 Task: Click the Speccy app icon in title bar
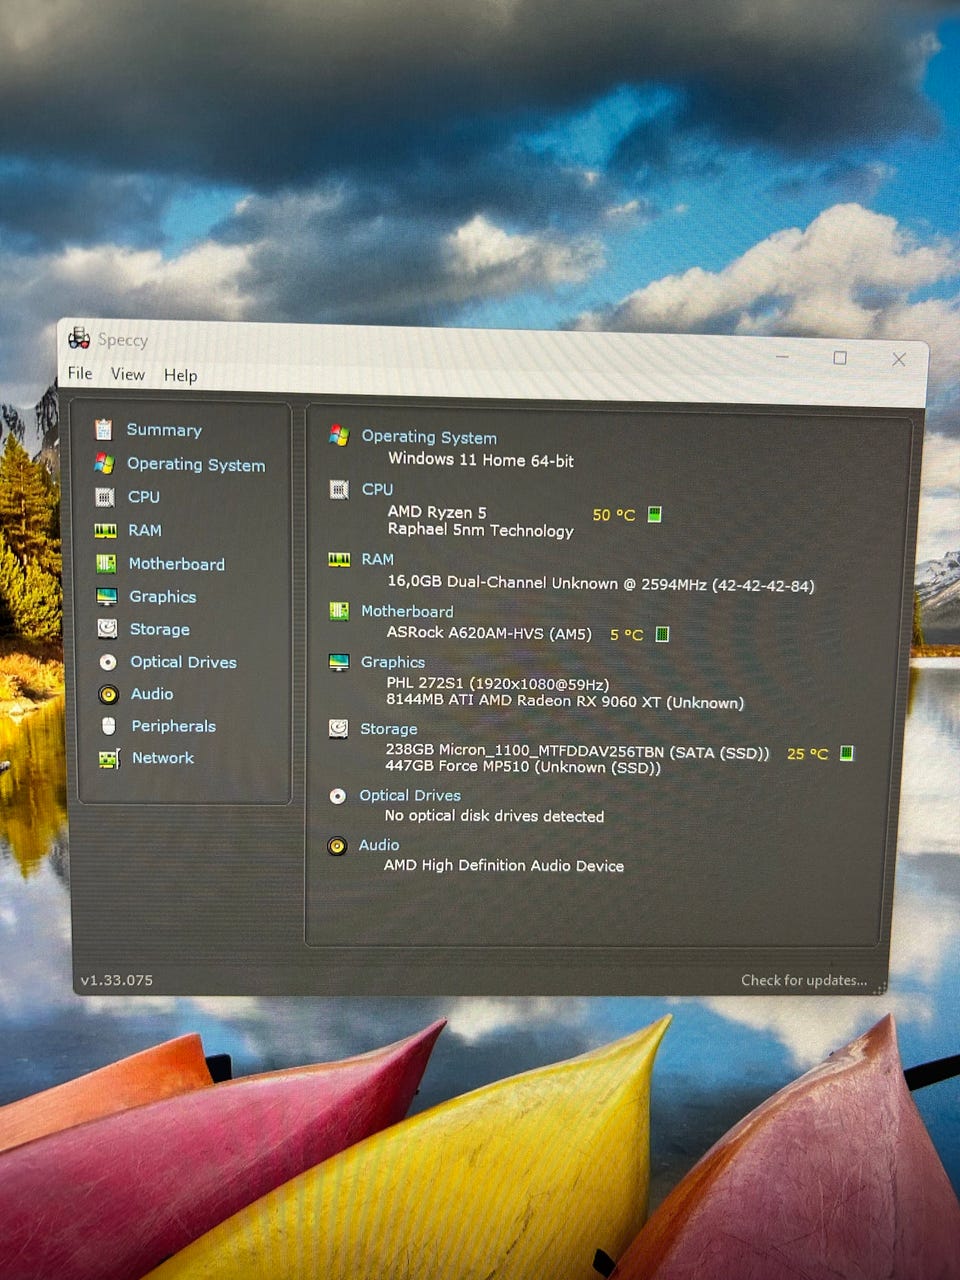(79, 339)
